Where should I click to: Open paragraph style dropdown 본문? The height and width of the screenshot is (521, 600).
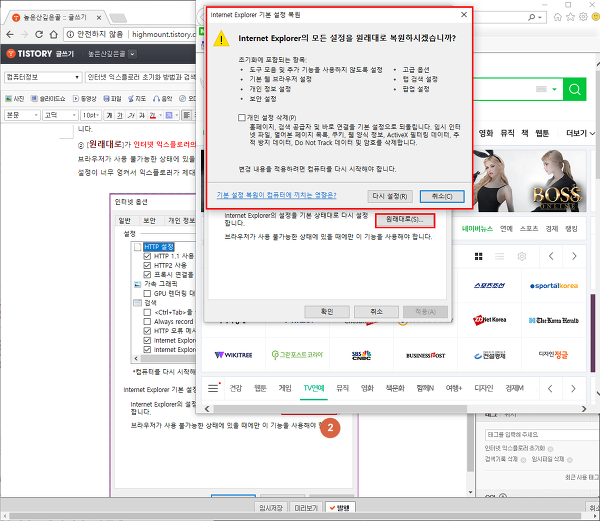(22, 115)
